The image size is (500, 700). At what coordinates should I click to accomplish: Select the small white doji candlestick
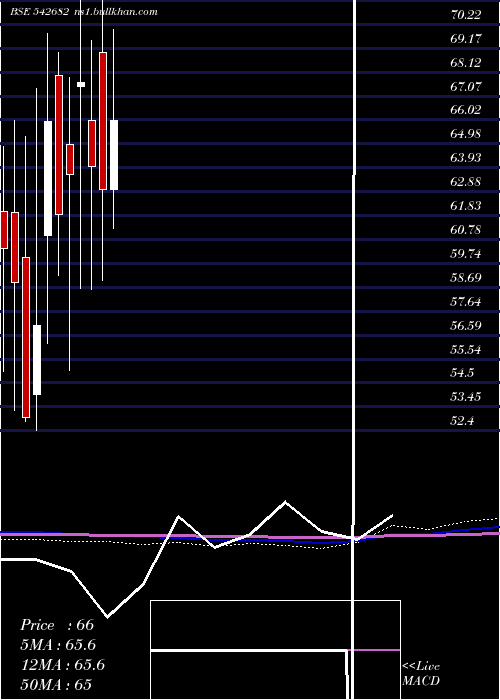coord(81,84)
